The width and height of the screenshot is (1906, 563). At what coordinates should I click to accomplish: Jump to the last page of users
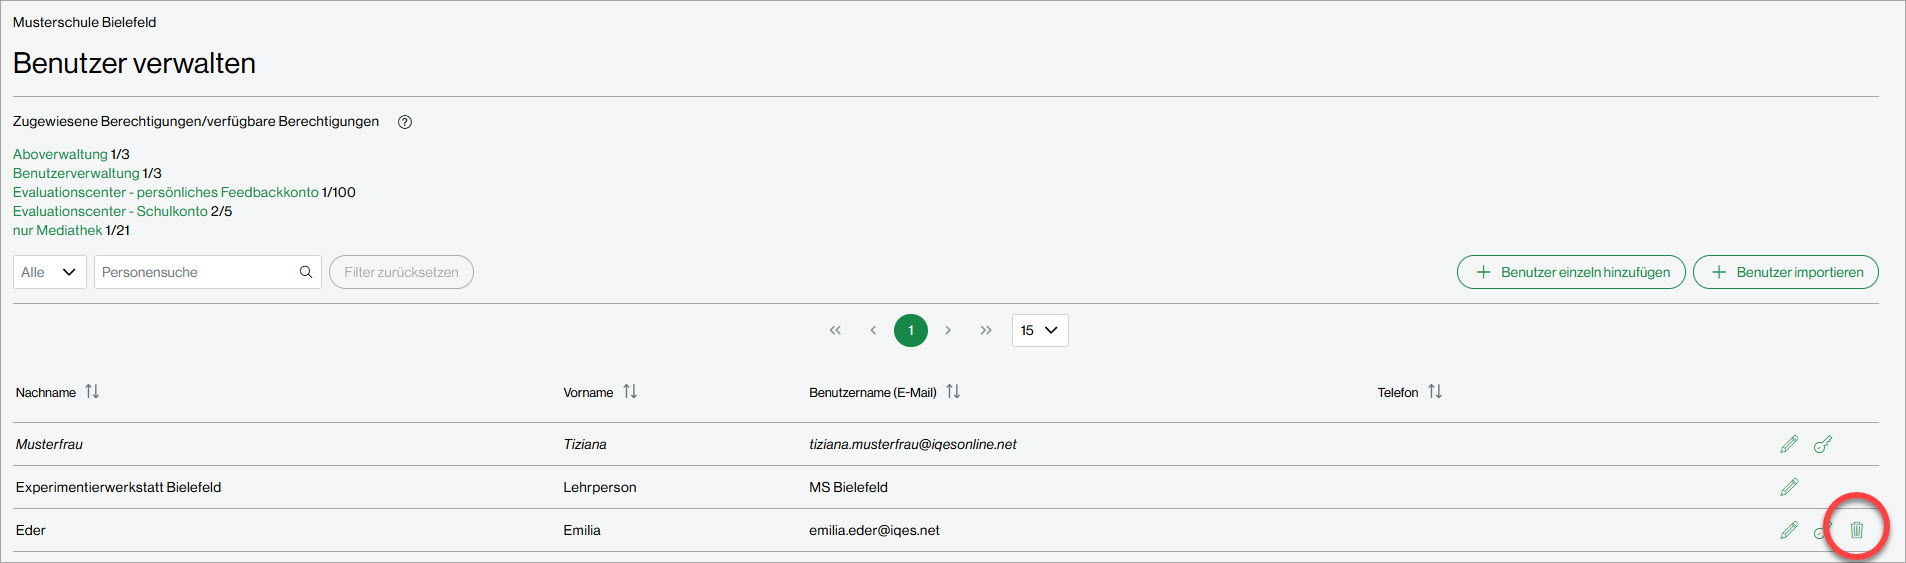click(986, 330)
